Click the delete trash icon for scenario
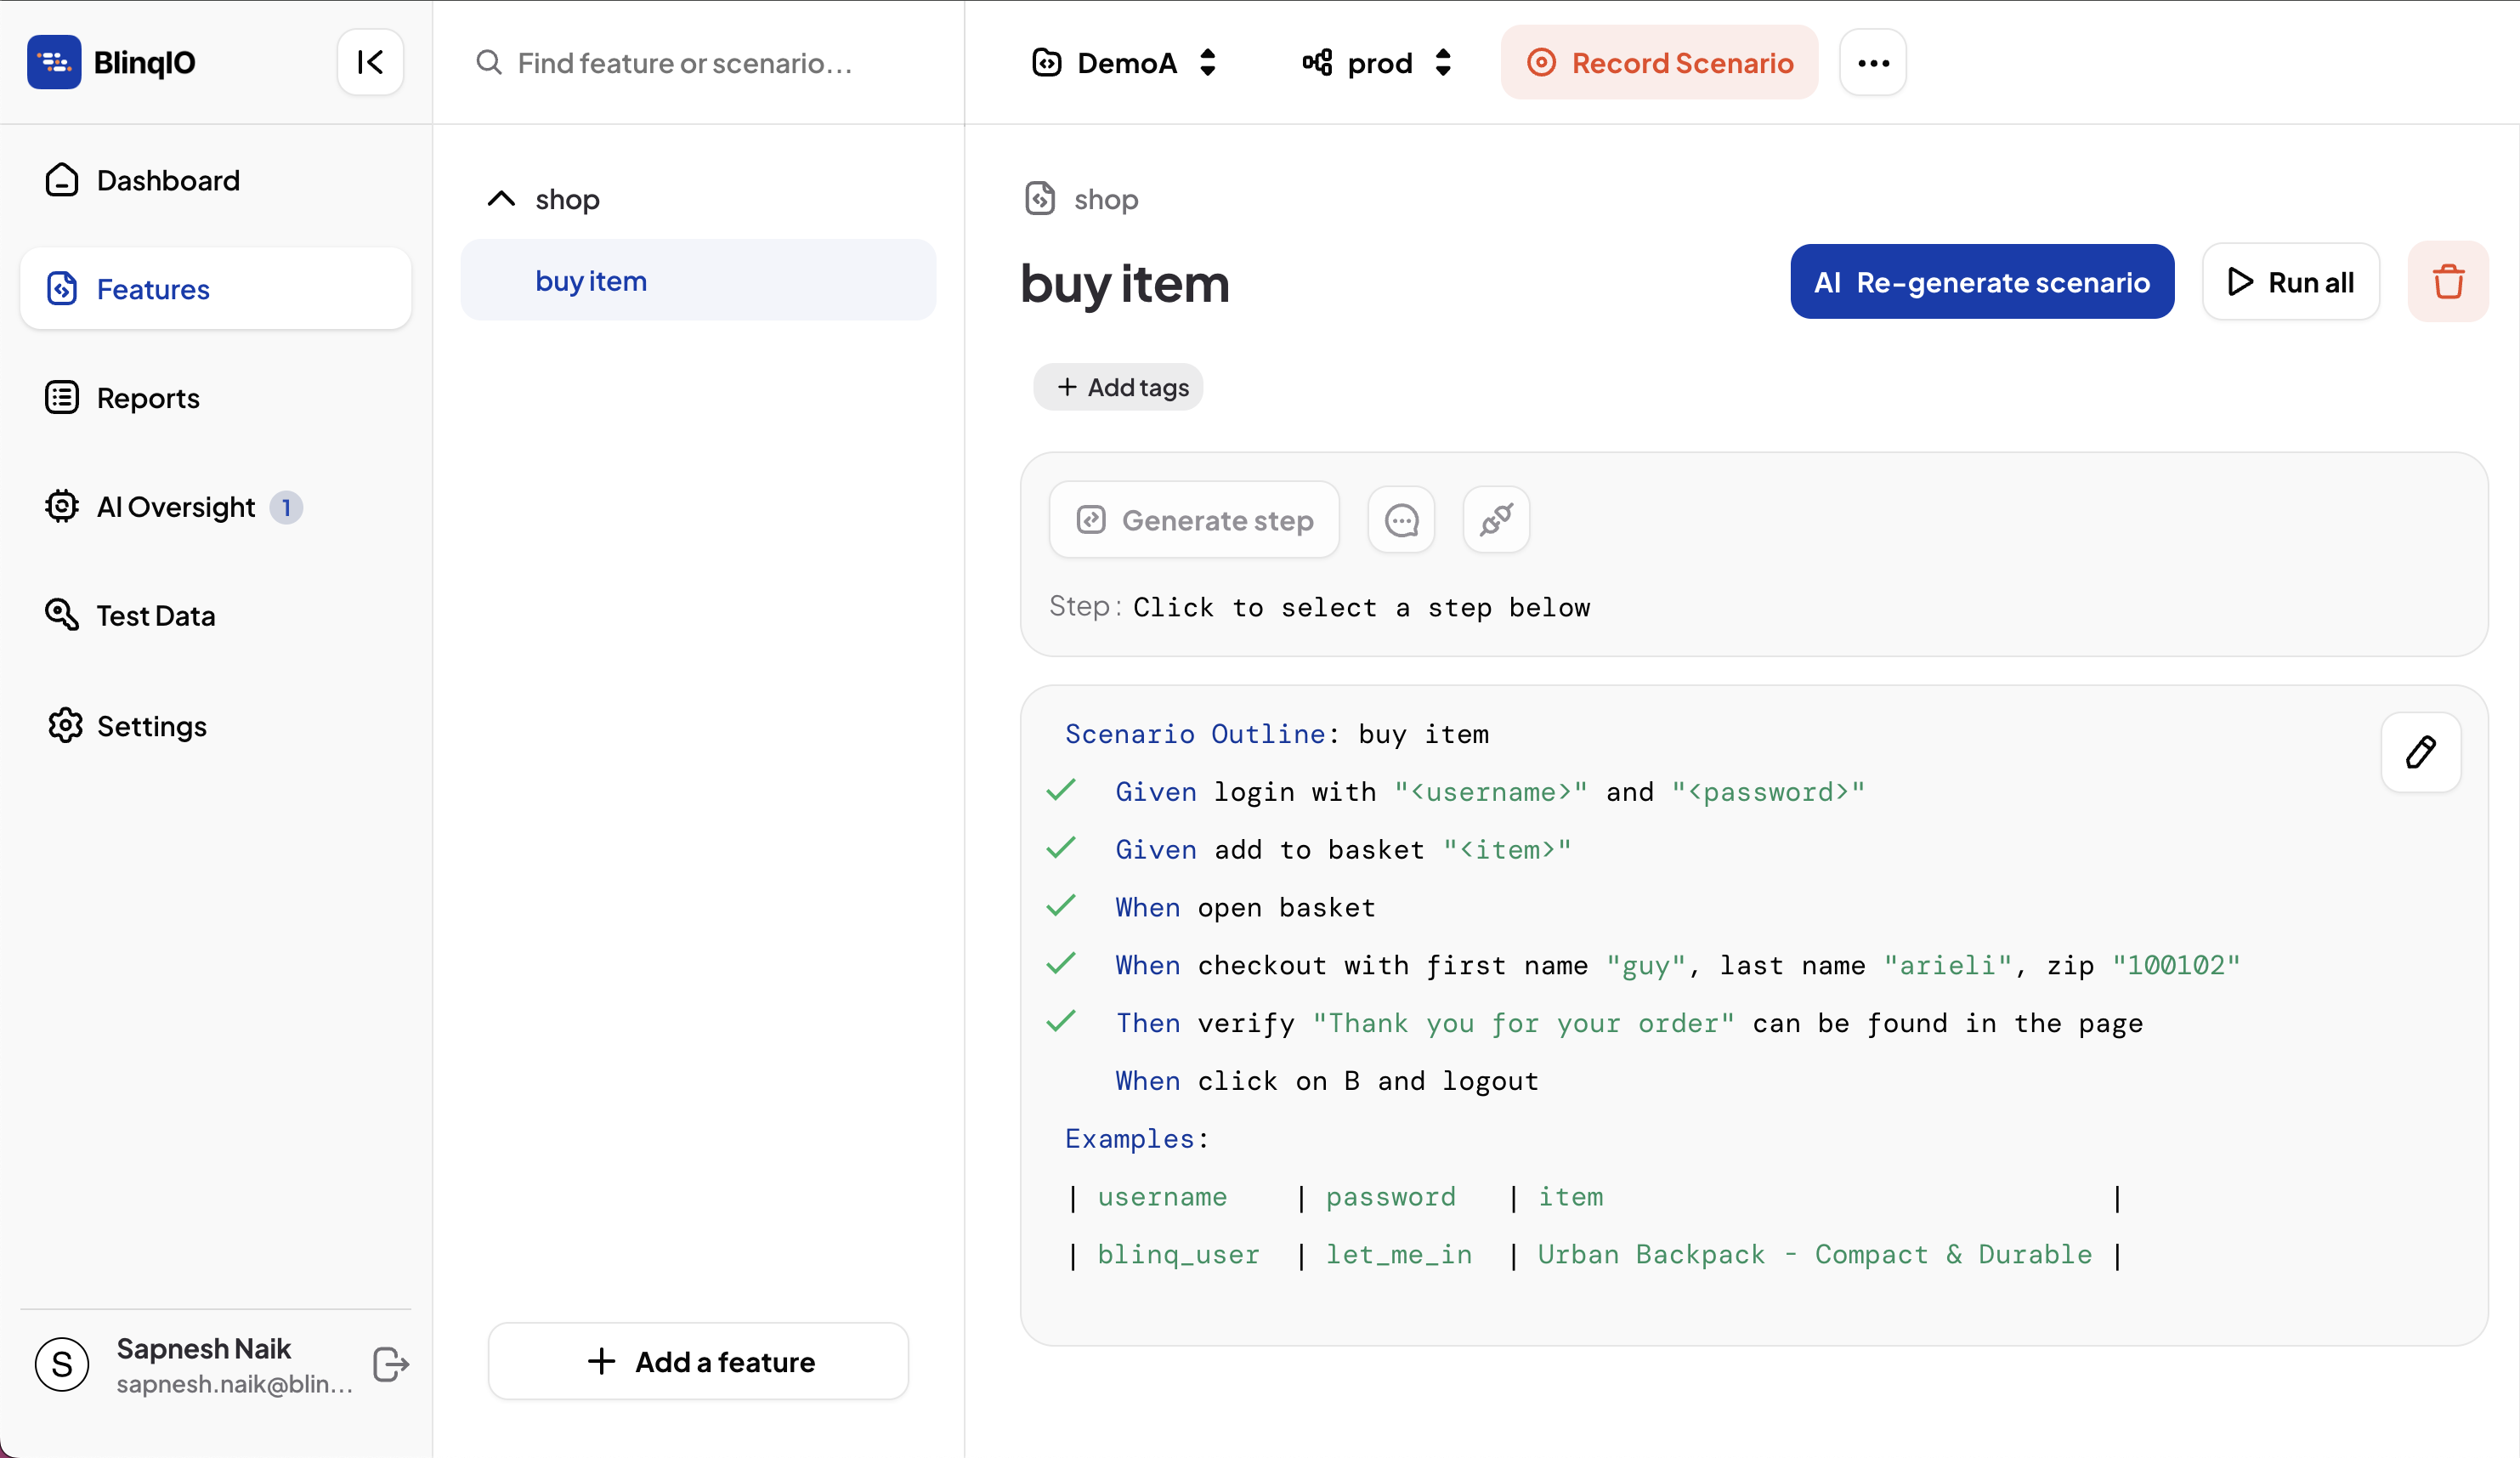Screen dimensions: 2520x1458 [2447, 281]
